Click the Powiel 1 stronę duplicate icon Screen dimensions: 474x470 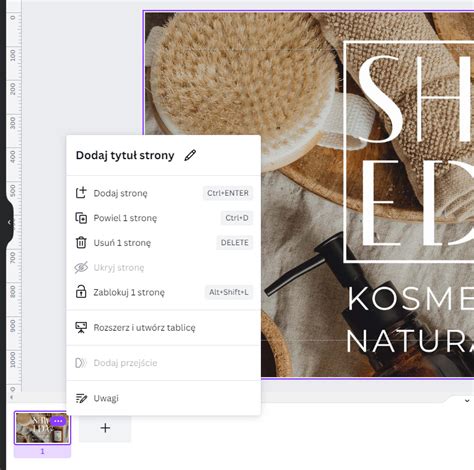coord(81,218)
